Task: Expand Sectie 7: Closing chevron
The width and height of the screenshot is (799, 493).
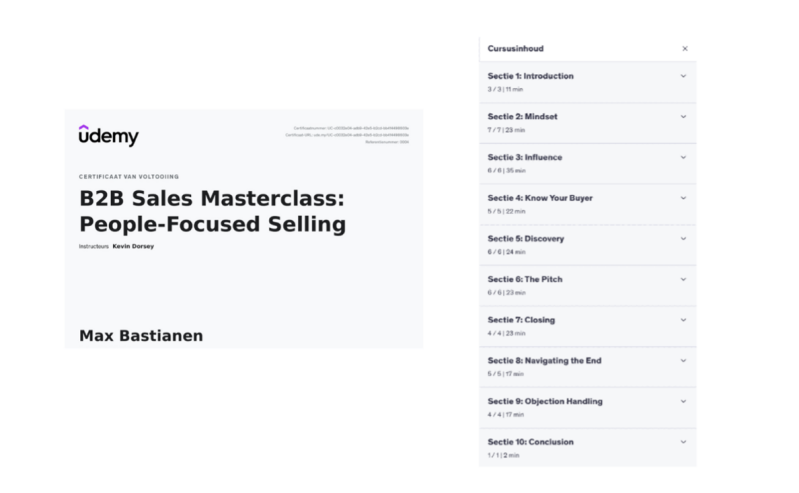Action: (x=684, y=320)
